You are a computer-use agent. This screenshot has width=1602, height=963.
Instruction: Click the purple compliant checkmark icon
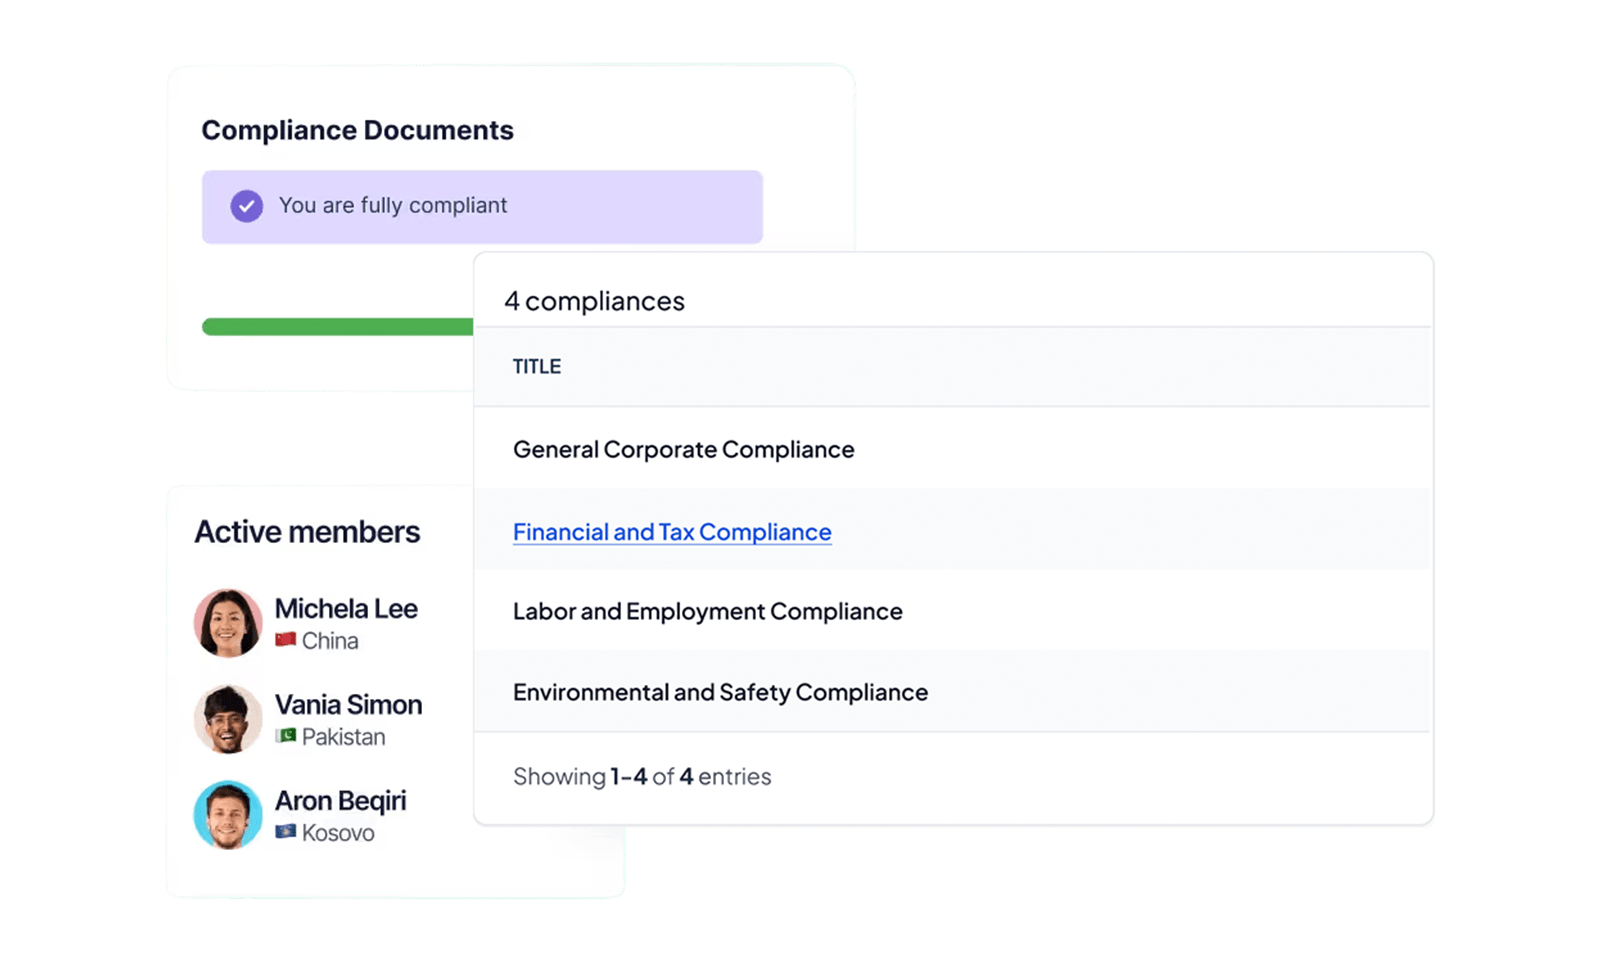click(246, 206)
